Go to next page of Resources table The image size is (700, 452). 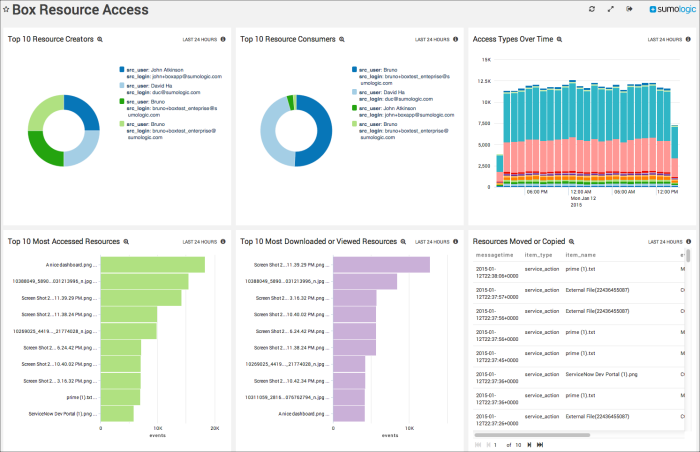click(x=529, y=444)
